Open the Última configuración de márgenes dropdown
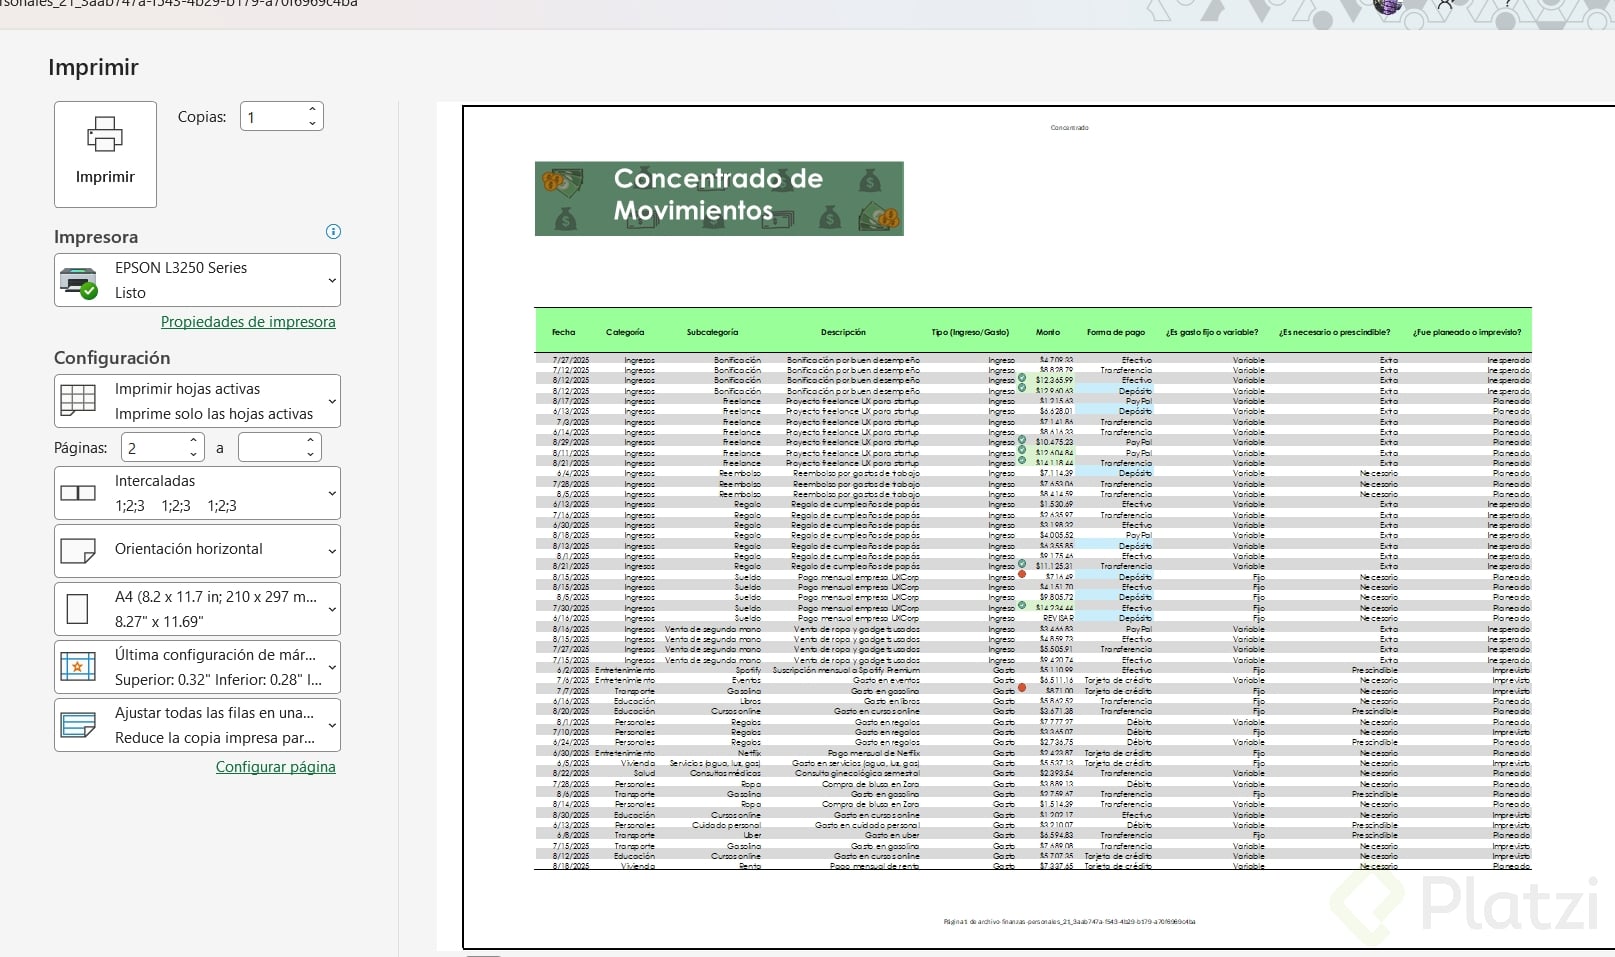The image size is (1615, 957). click(197, 667)
